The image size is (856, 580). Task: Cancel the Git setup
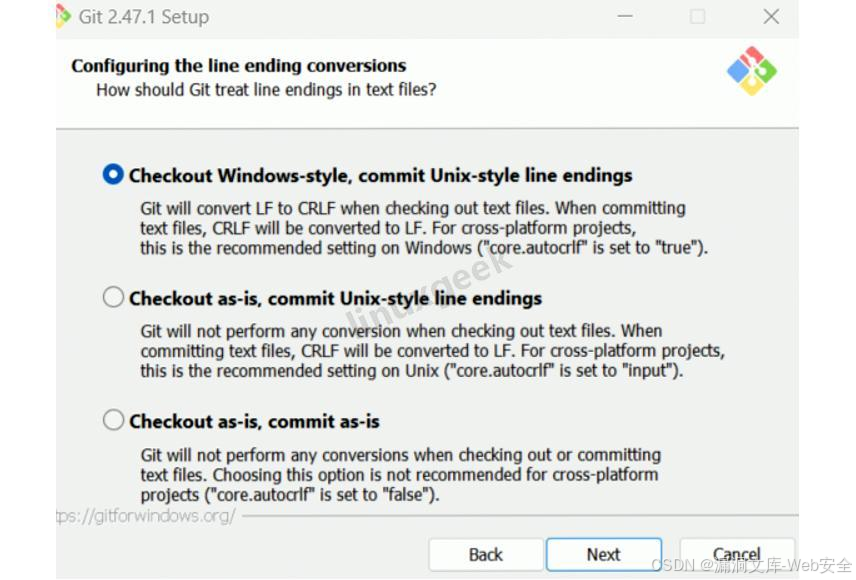[736, 554]
